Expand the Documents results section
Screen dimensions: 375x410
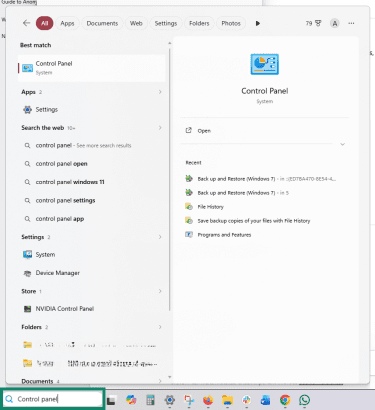(x=160, y=381)
